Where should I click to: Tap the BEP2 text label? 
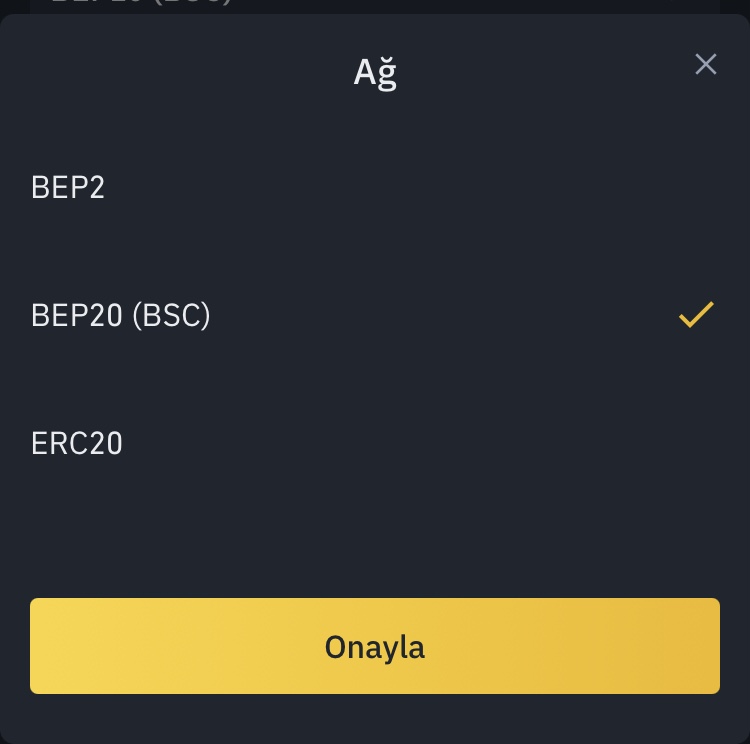click(x=68, y=187)
